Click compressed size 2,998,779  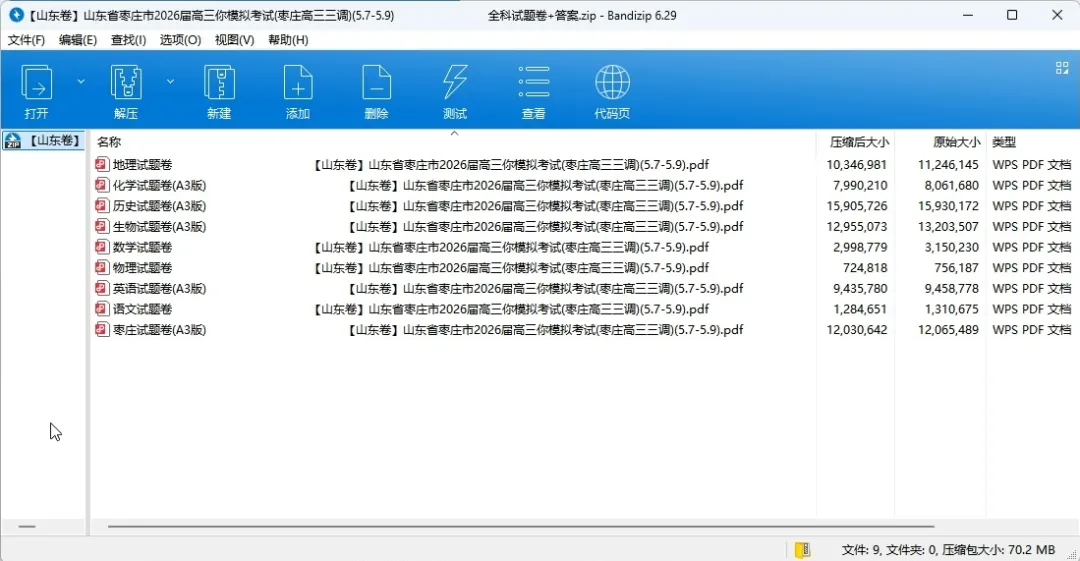(x=860, y=247)
